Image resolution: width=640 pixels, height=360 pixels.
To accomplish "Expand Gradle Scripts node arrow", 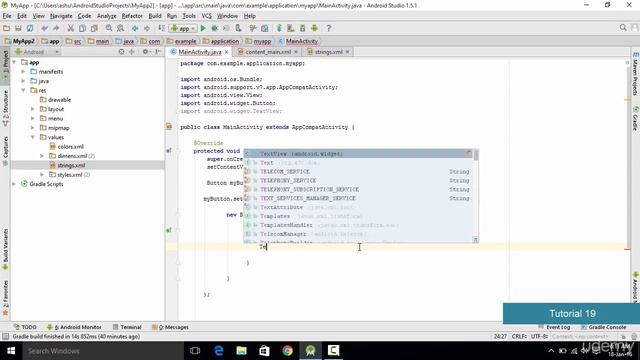I will tap(14, 184).
